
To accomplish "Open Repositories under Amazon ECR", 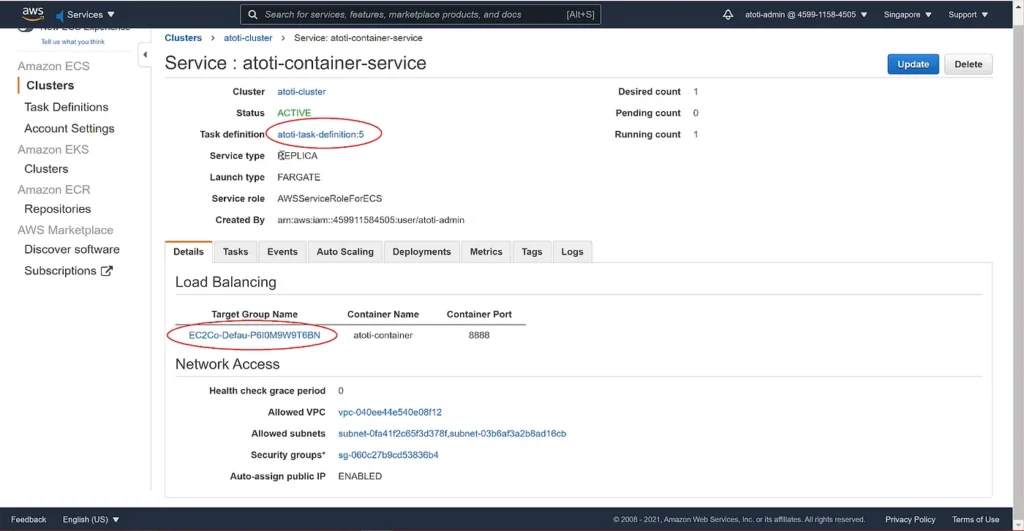I will coord(57,209).
